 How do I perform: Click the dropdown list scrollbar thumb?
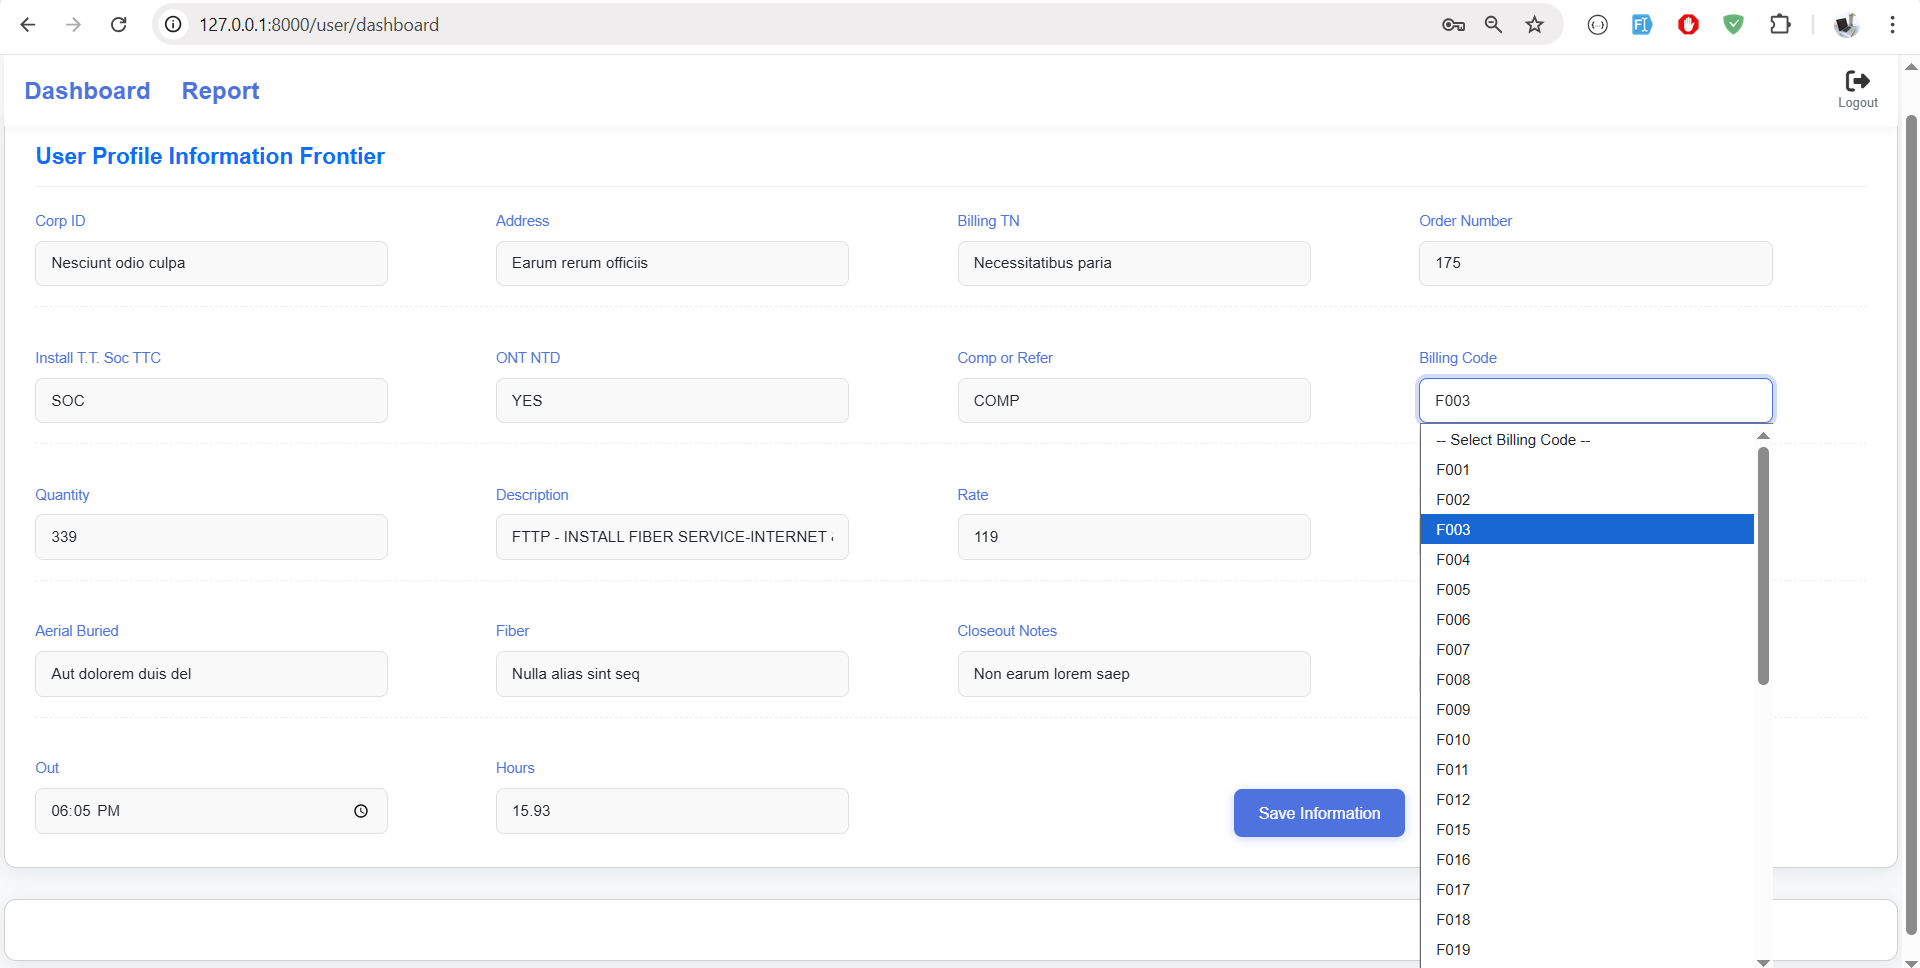click(x=1763, y=565)
